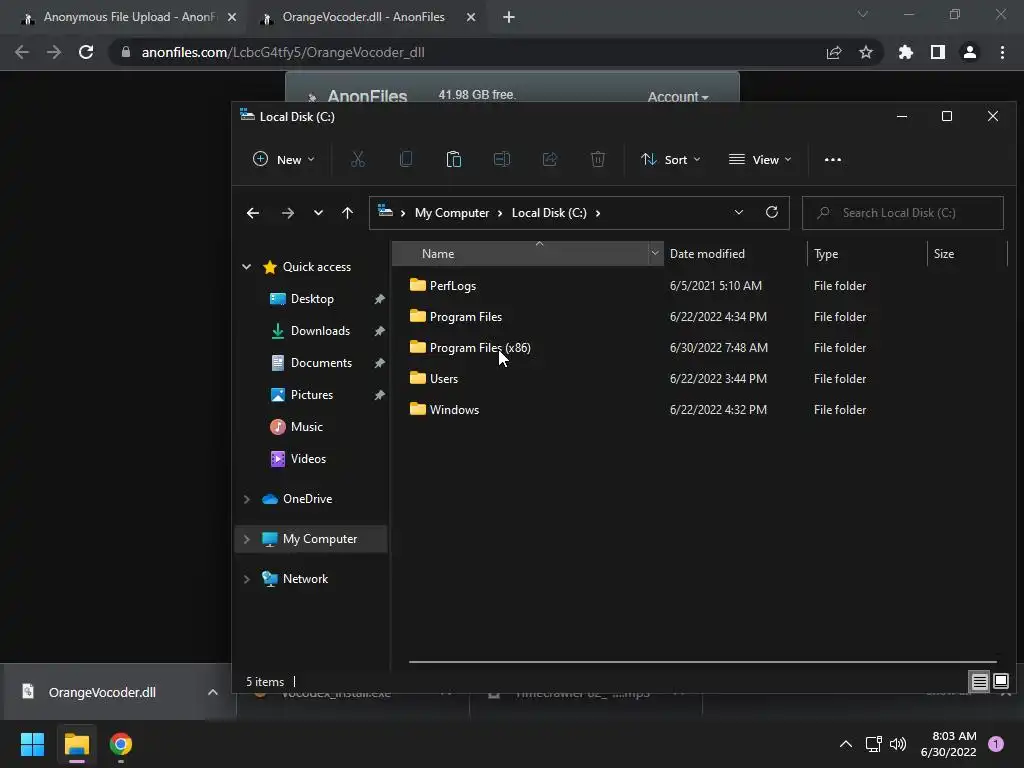Viewport: 1024px width, 768px height.
Task: Switch to large icons view in status bar
Action: point(1001,681)
